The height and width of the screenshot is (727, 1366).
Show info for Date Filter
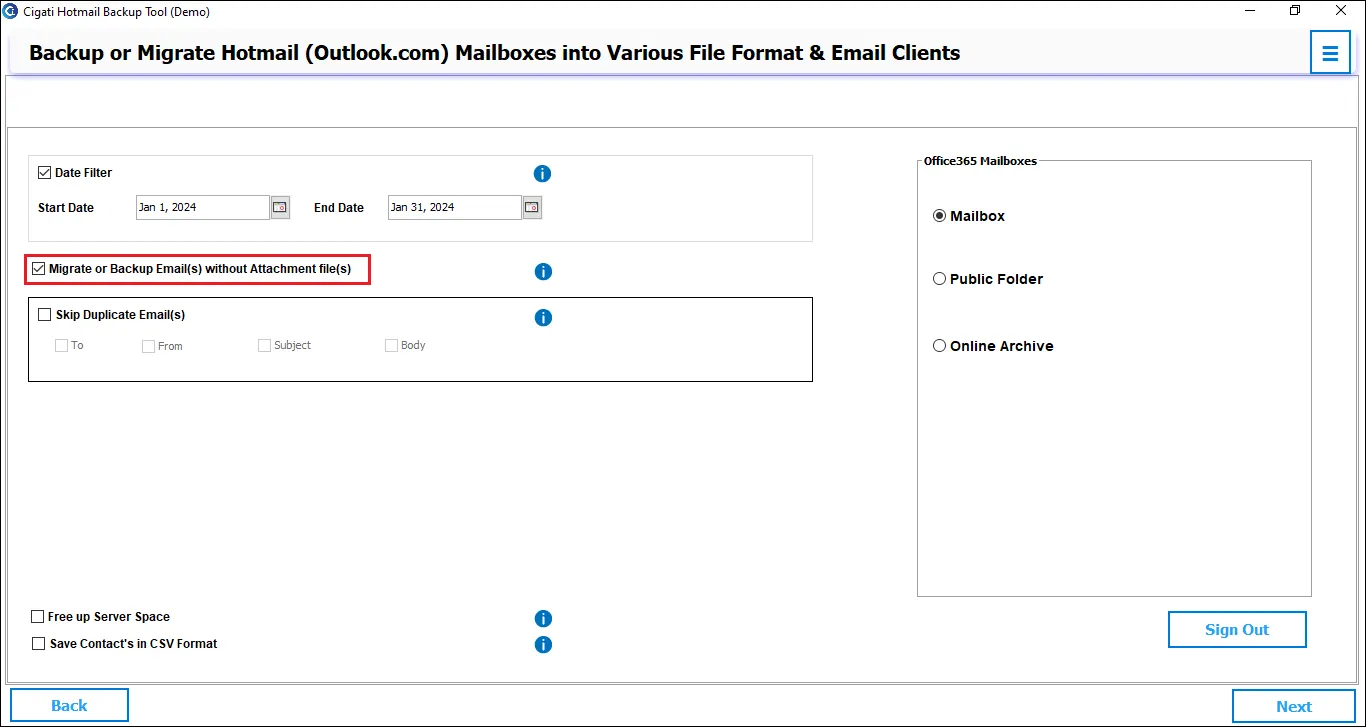pyautogui.click(x=543, y=173)
